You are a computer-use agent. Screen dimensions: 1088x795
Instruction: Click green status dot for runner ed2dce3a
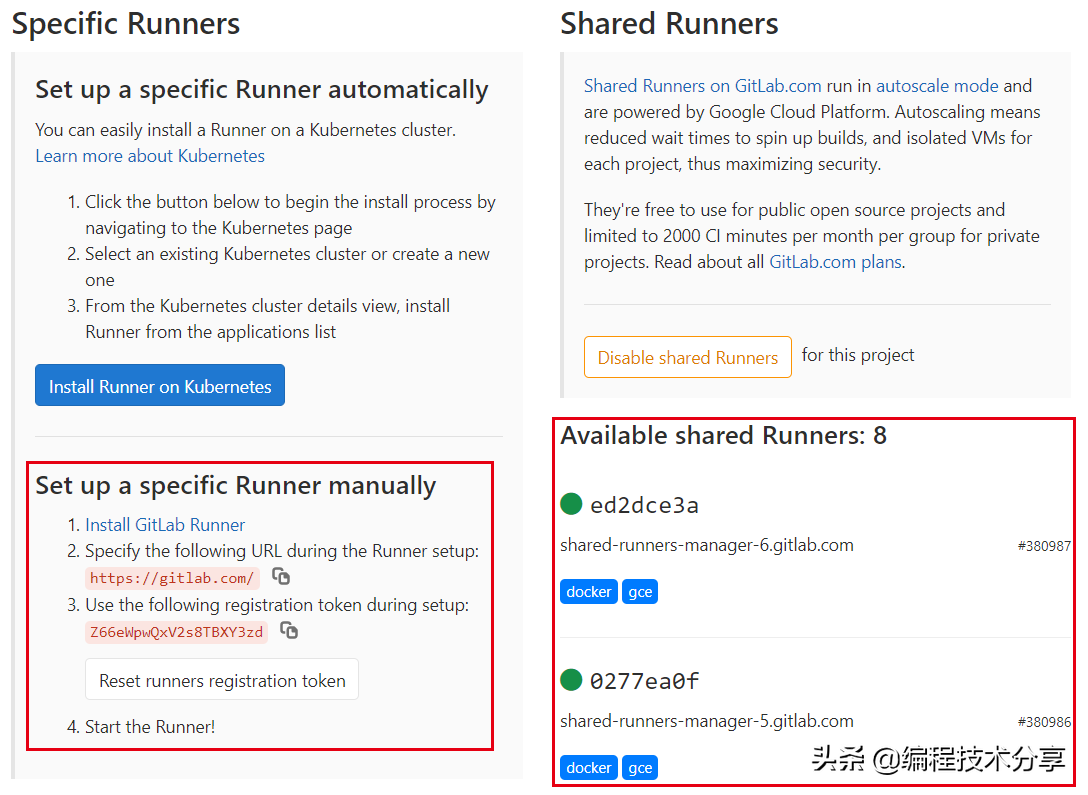click(x=571, y=504)
